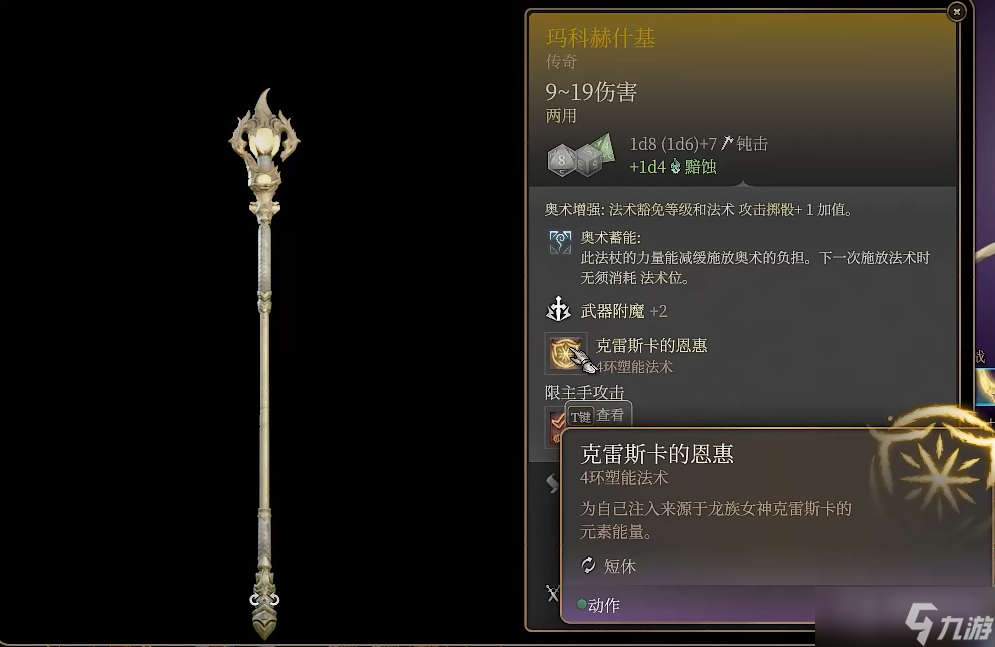Click the red main-hand attack icon

tap(555, 425)
